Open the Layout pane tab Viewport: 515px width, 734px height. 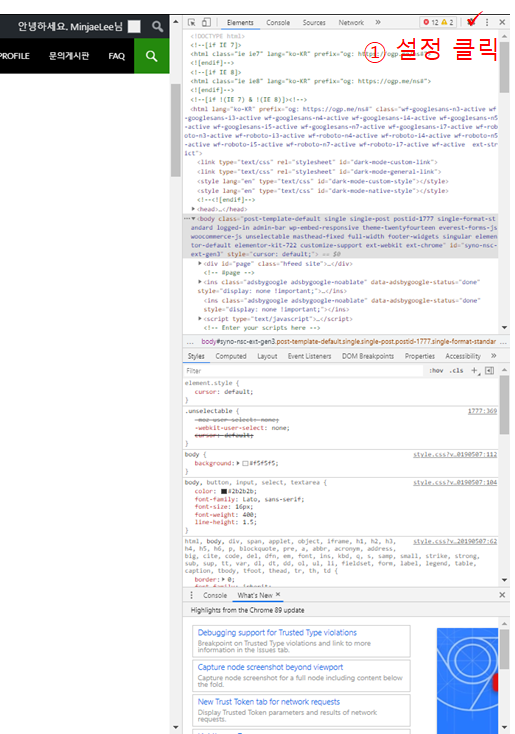(267, 356)
